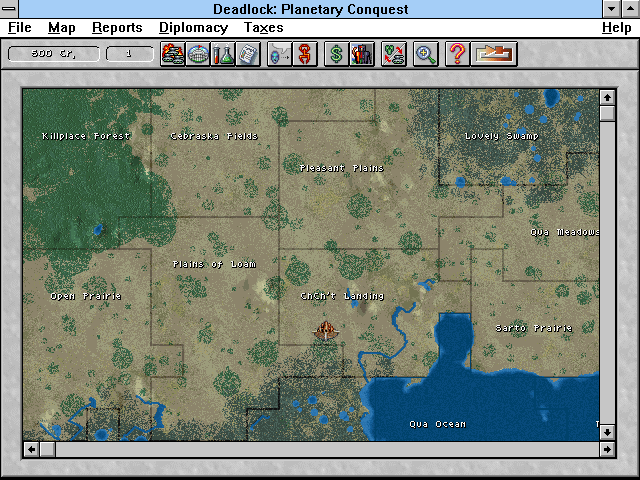Open the Diplomacy menu
The image size is (640, 480).
pyautogui.click(x=193, y=28)
